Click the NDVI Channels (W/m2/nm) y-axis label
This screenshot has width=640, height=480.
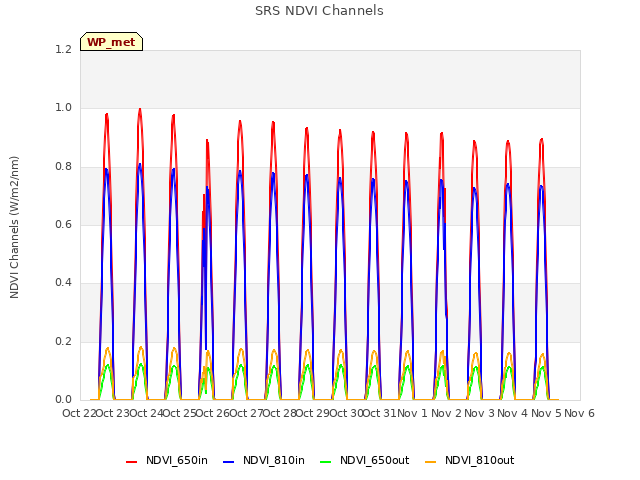(14, 227)
